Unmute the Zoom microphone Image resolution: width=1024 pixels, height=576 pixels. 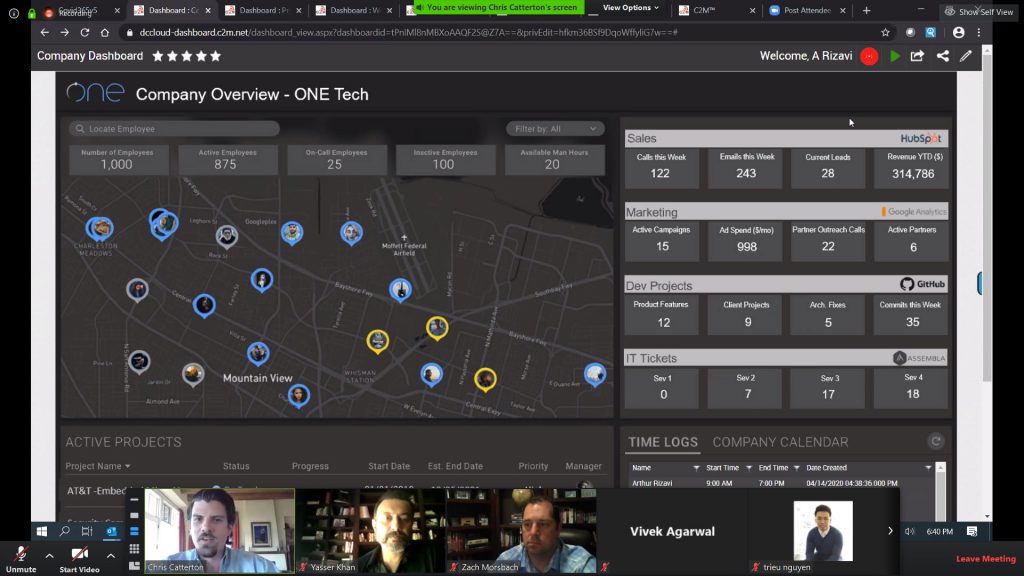(21, 559)
